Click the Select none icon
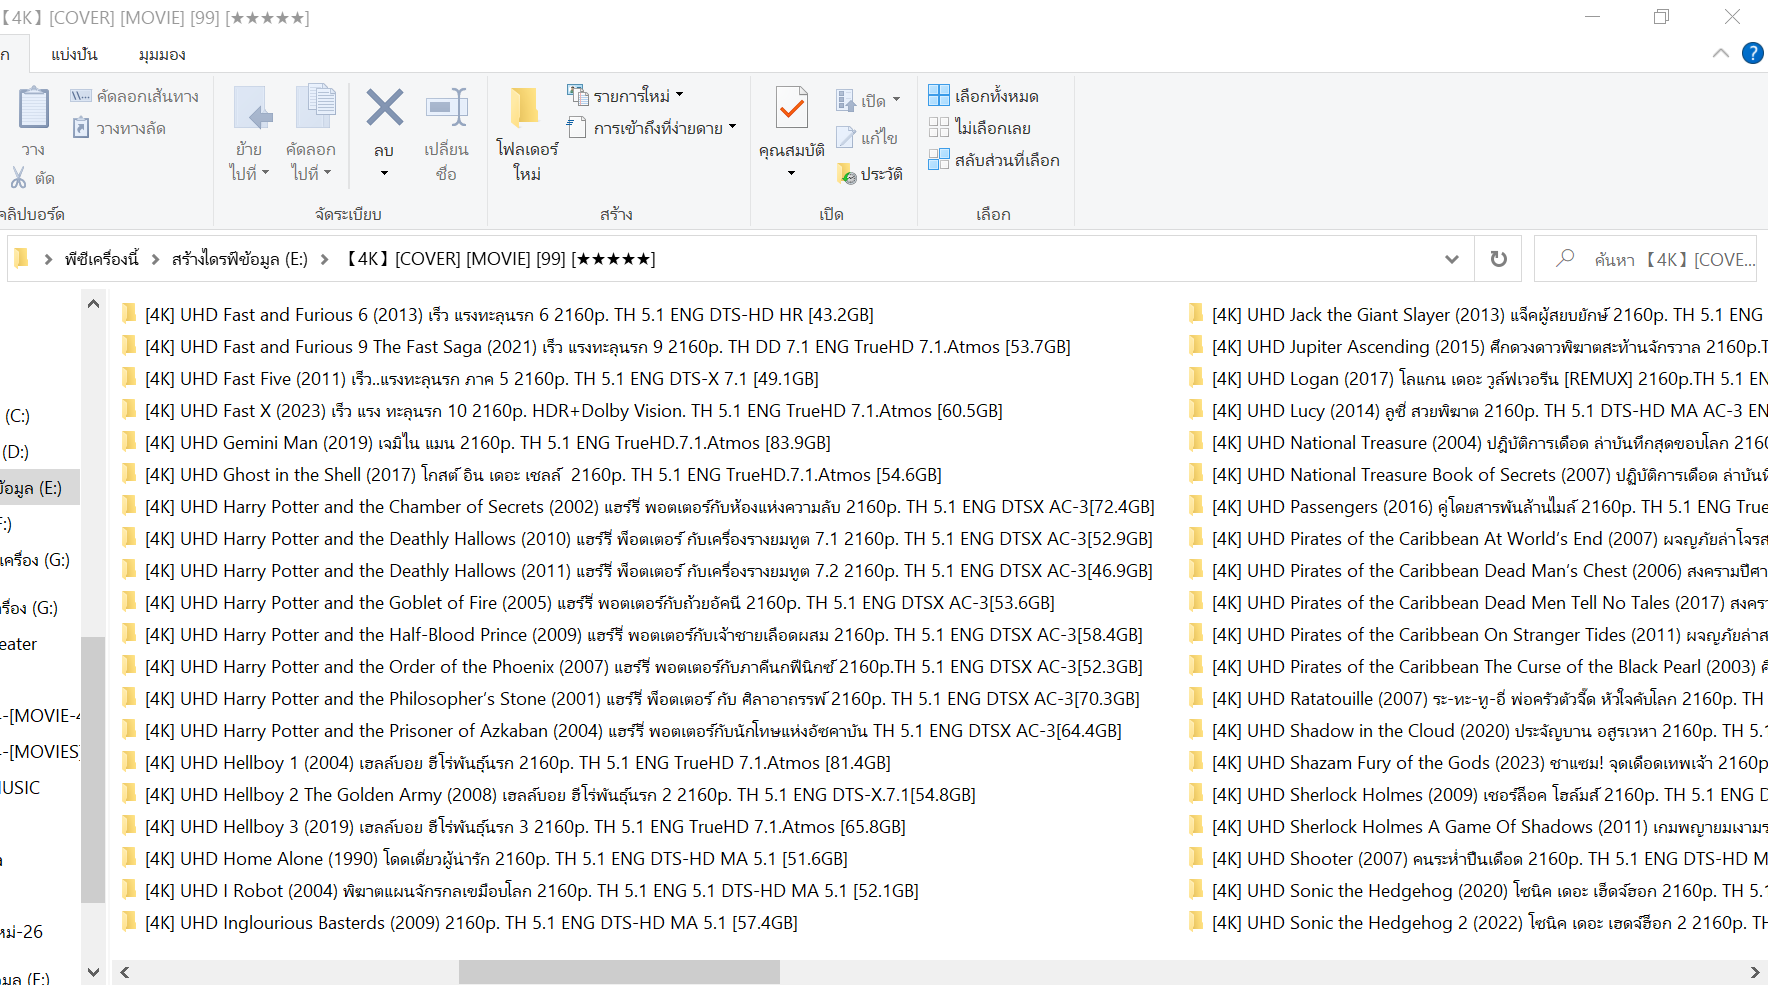1768x985 pixels. point(938,128)
